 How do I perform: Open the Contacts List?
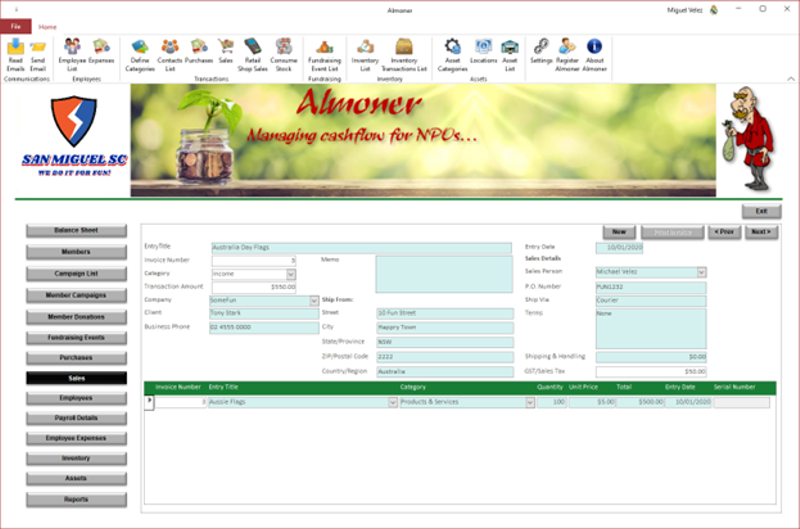[170, 55]
